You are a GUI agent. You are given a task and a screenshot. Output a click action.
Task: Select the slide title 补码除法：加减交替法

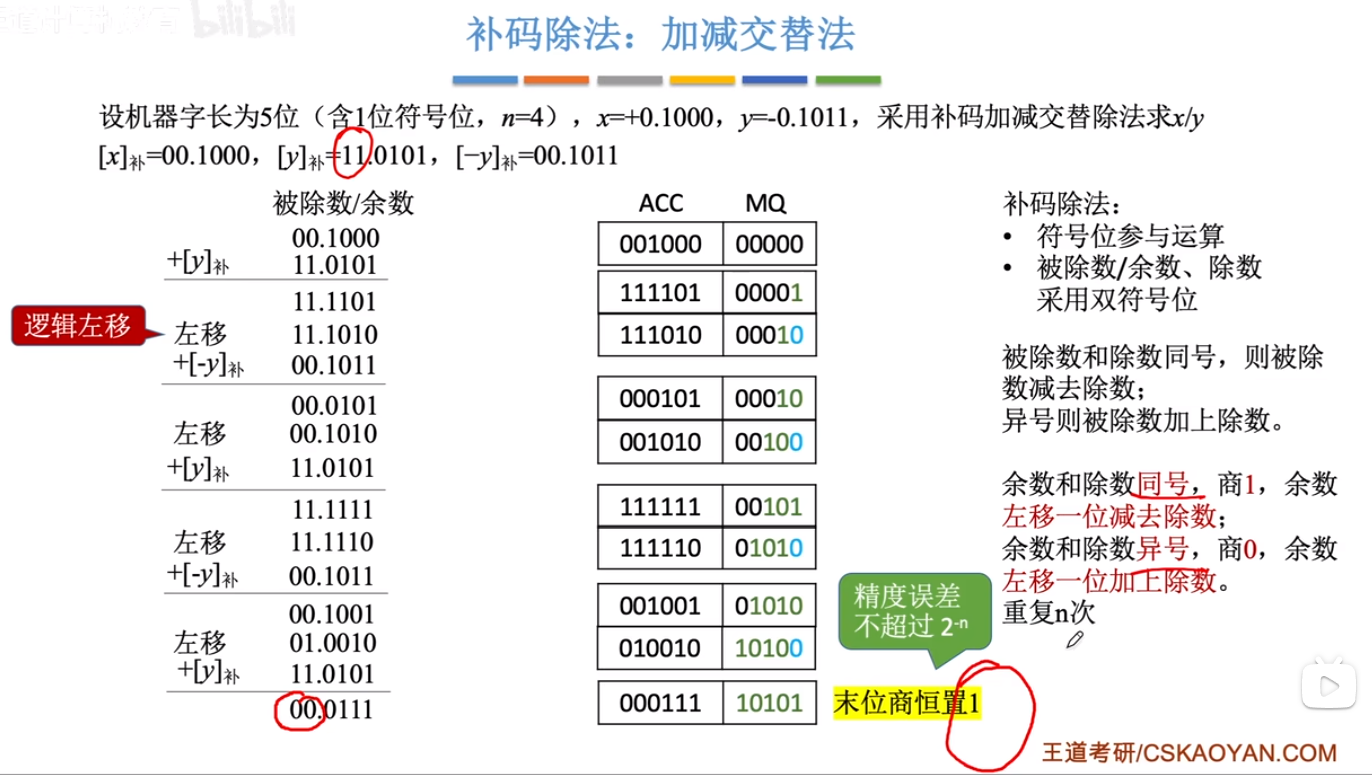point(661,35)
